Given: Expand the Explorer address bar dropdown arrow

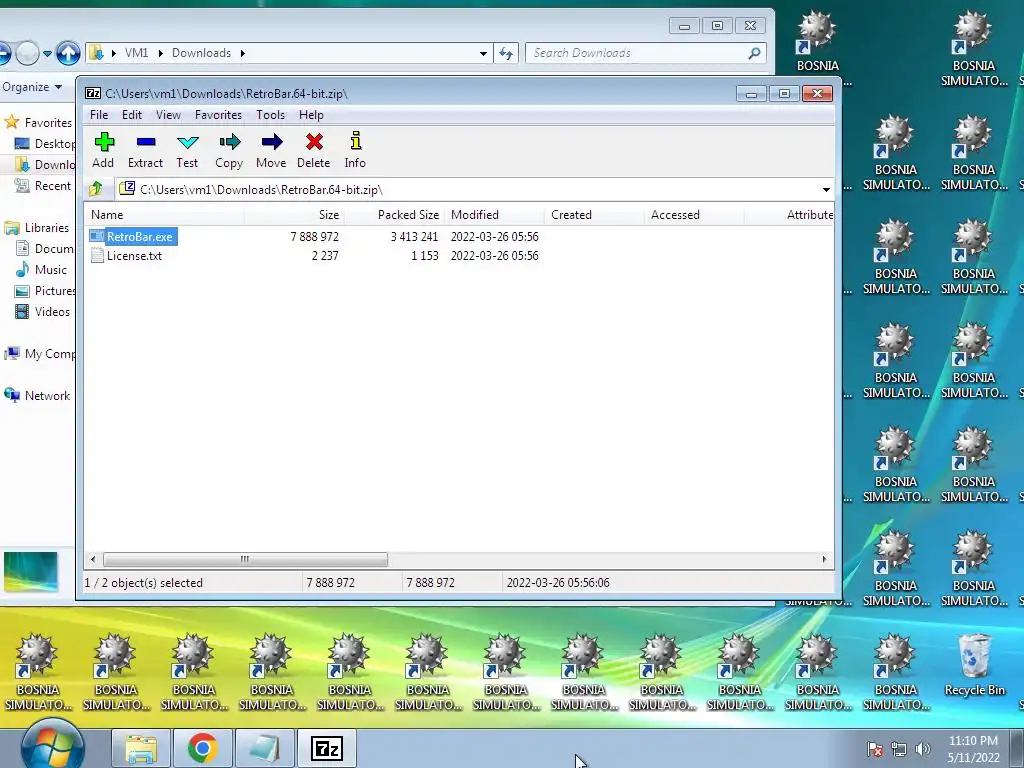Looking at the screenshot, I should coord(483,54).
